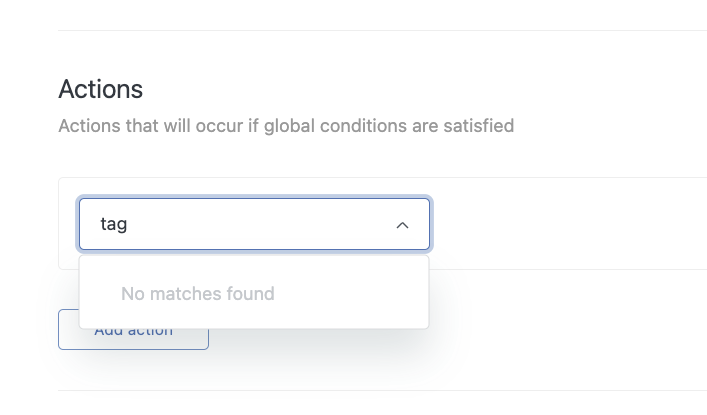Screen dimensions: 707x415
Task: Click the 'tag' search text in combo box
Action: (114, 225)
